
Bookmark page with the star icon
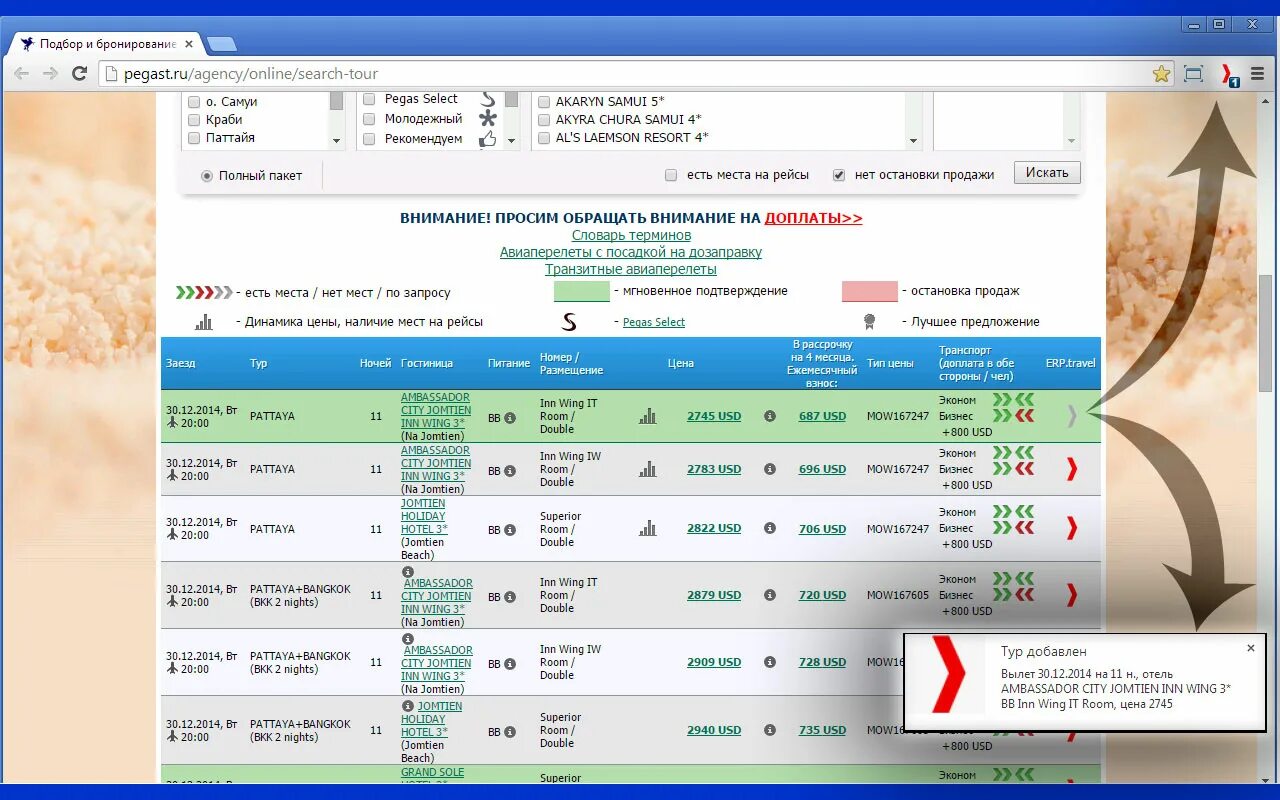[1161, 73]
